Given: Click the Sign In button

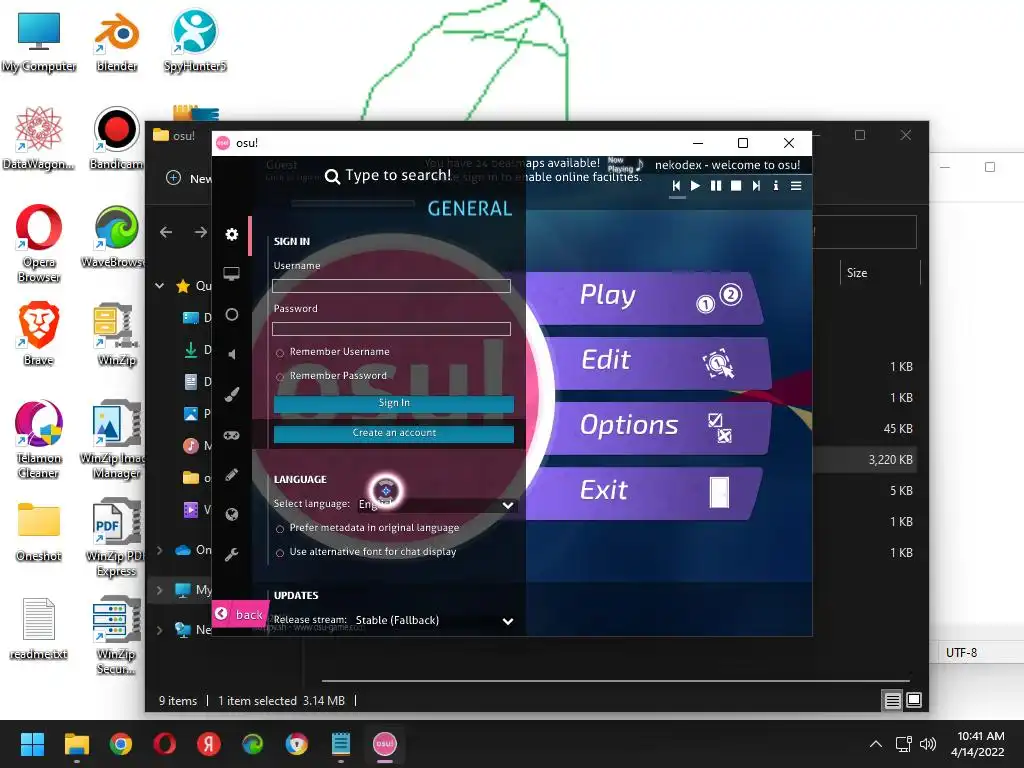Looking at the screenshot, I should coord(394,404).
